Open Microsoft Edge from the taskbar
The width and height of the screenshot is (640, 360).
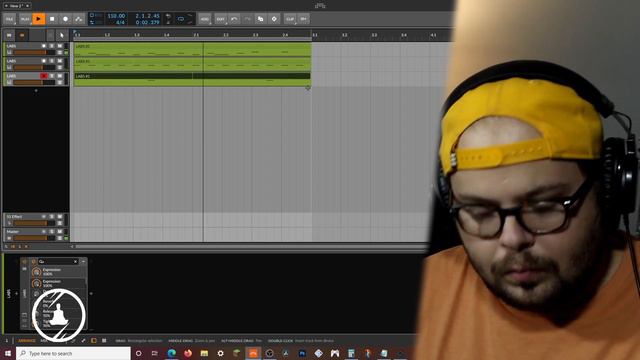[x=171, y=353]
